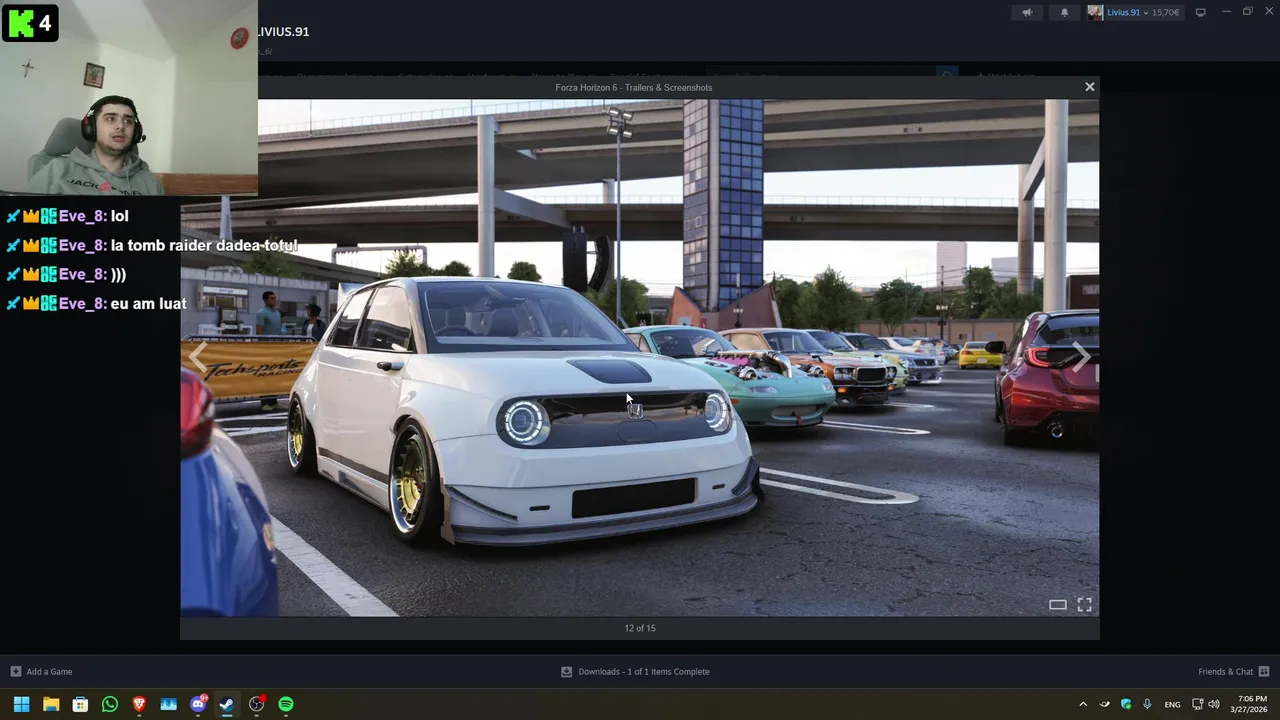This screenshot has width=1280, height=720.
Task: Go to the previous screenshot arrow
Action: [198, 358]
